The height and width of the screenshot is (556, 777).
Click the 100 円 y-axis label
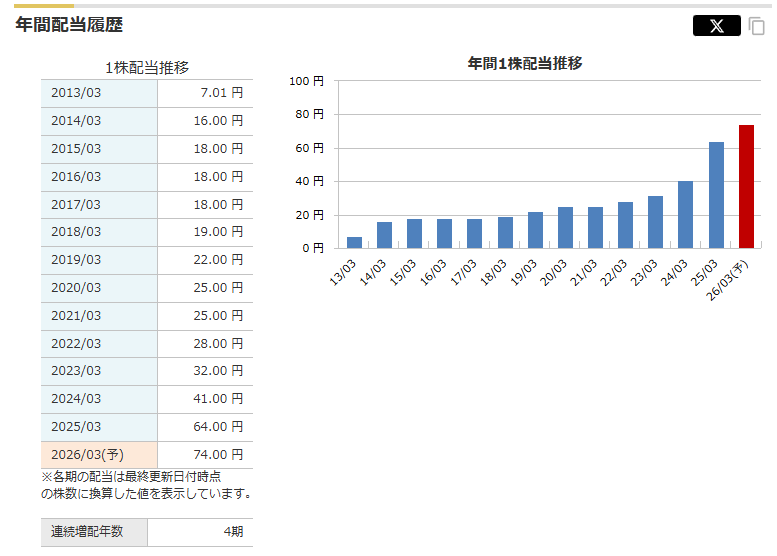click(306, 81)
